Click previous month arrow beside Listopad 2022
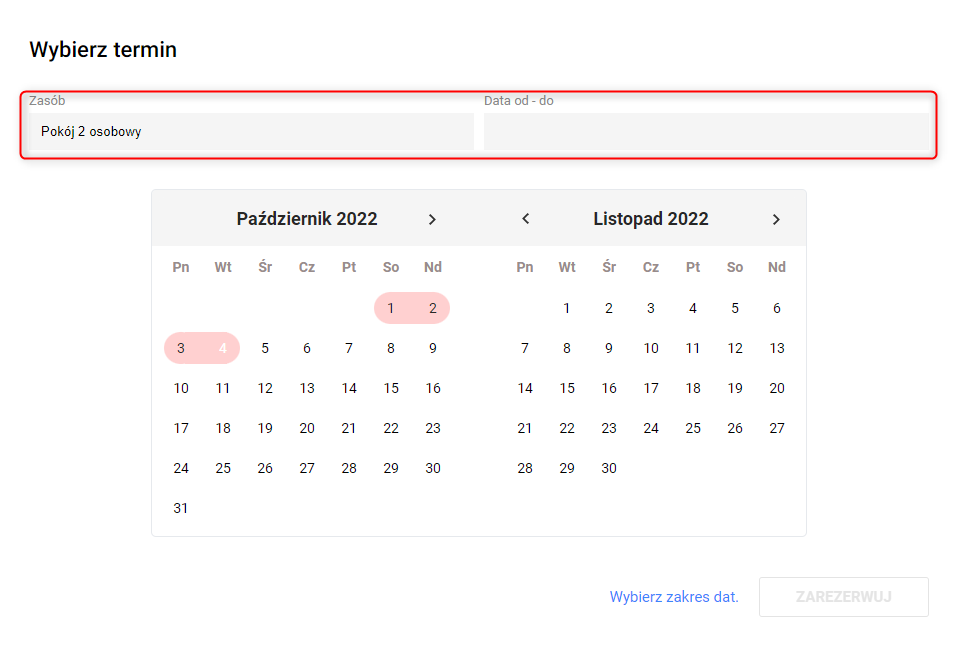 click(526, 219)
